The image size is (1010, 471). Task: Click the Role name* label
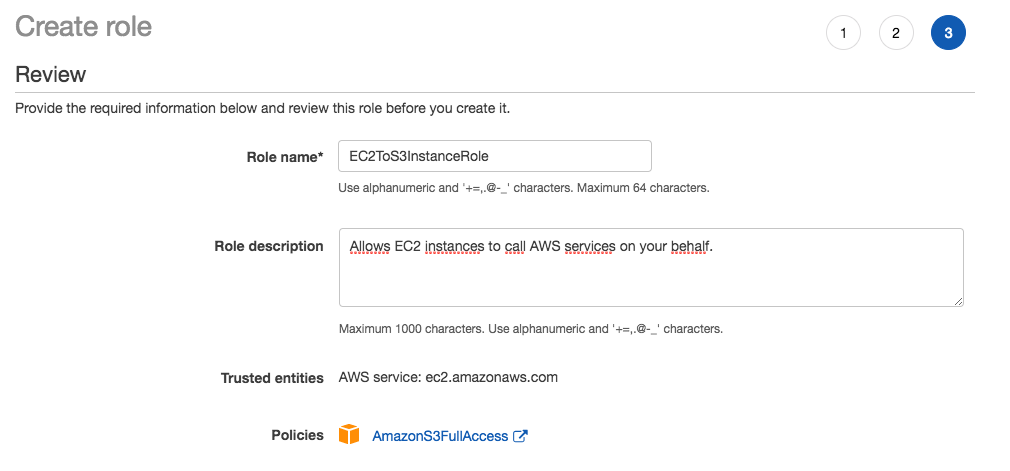coord(285,157)
